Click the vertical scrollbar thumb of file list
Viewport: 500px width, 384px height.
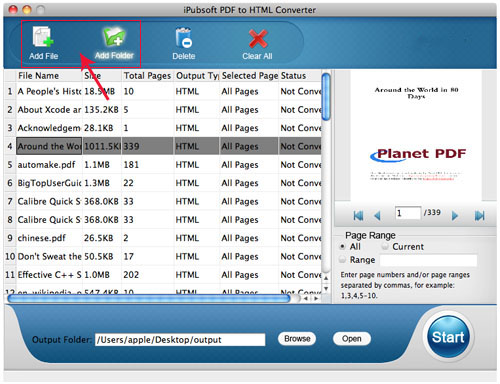coord(327,97)
